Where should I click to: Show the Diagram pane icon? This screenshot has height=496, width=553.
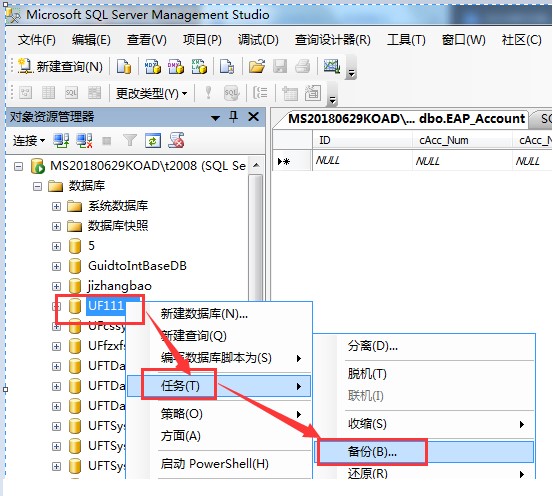point(25,93)
